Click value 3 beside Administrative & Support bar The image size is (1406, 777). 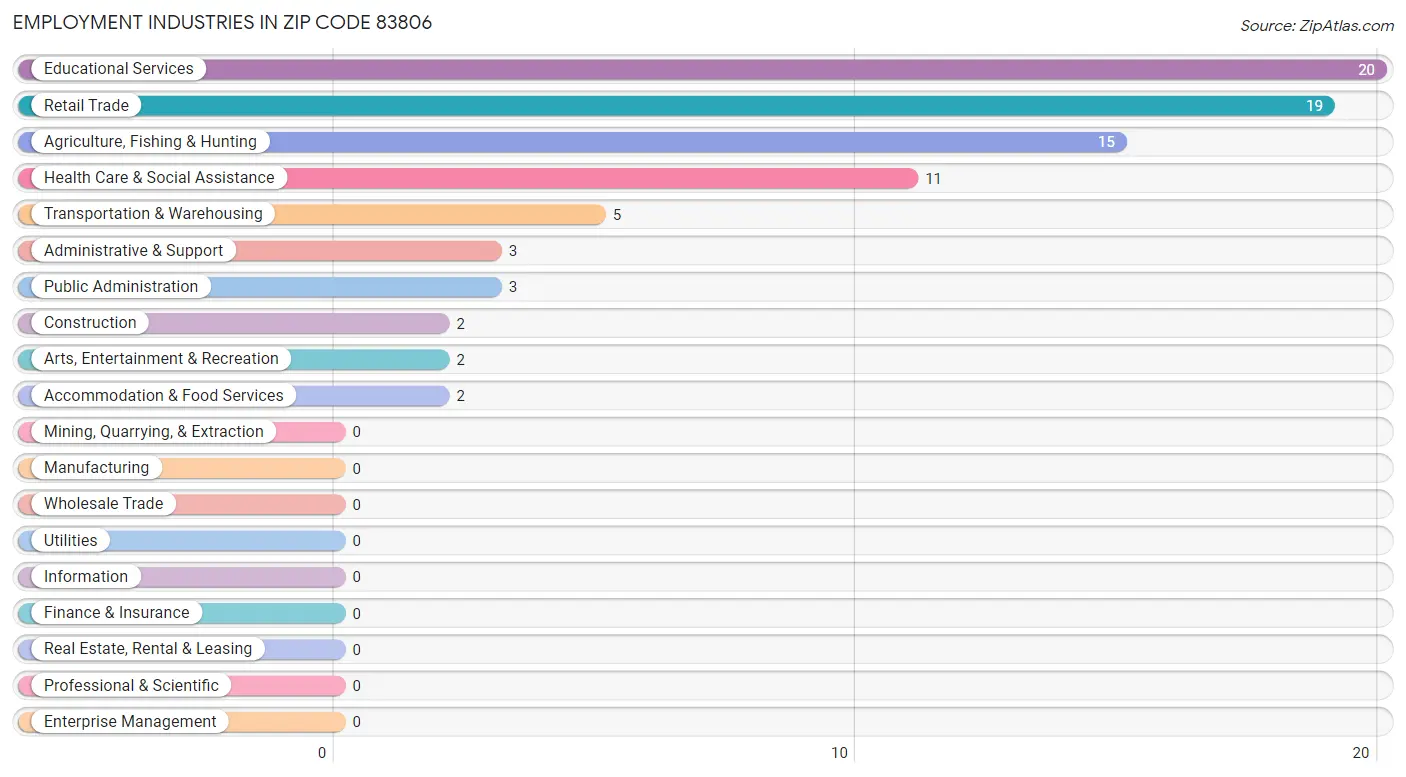pyautogui.click(x=513, y=251)
